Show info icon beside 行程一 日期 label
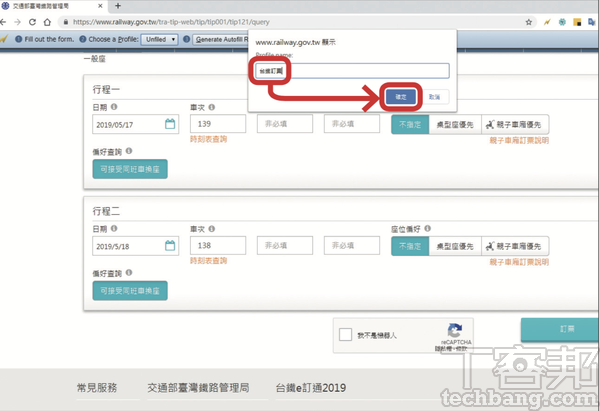Viewport: 600px width, 411px height. click(x=114, y=107)
